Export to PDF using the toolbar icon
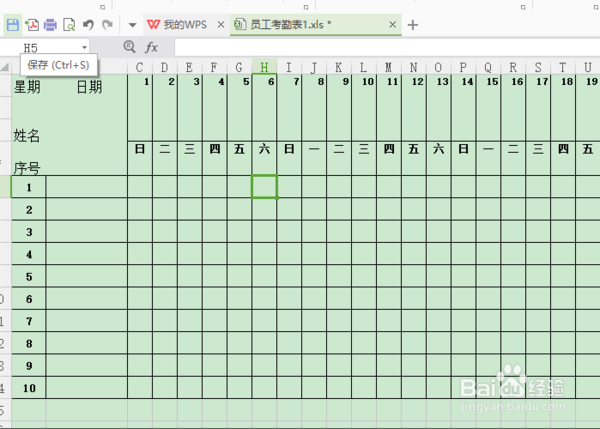The width and height of the screenshot is (600, 429). [x=32, y=25]
